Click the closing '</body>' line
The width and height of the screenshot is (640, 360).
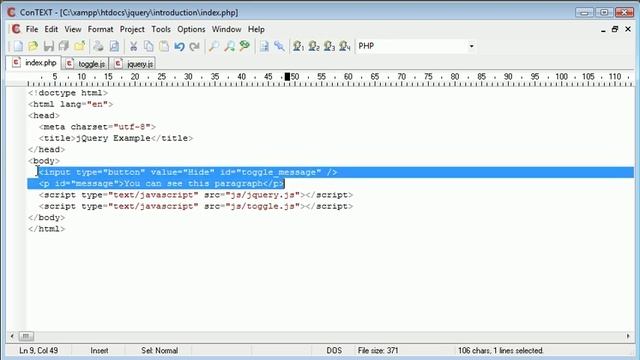pos(47,218)
